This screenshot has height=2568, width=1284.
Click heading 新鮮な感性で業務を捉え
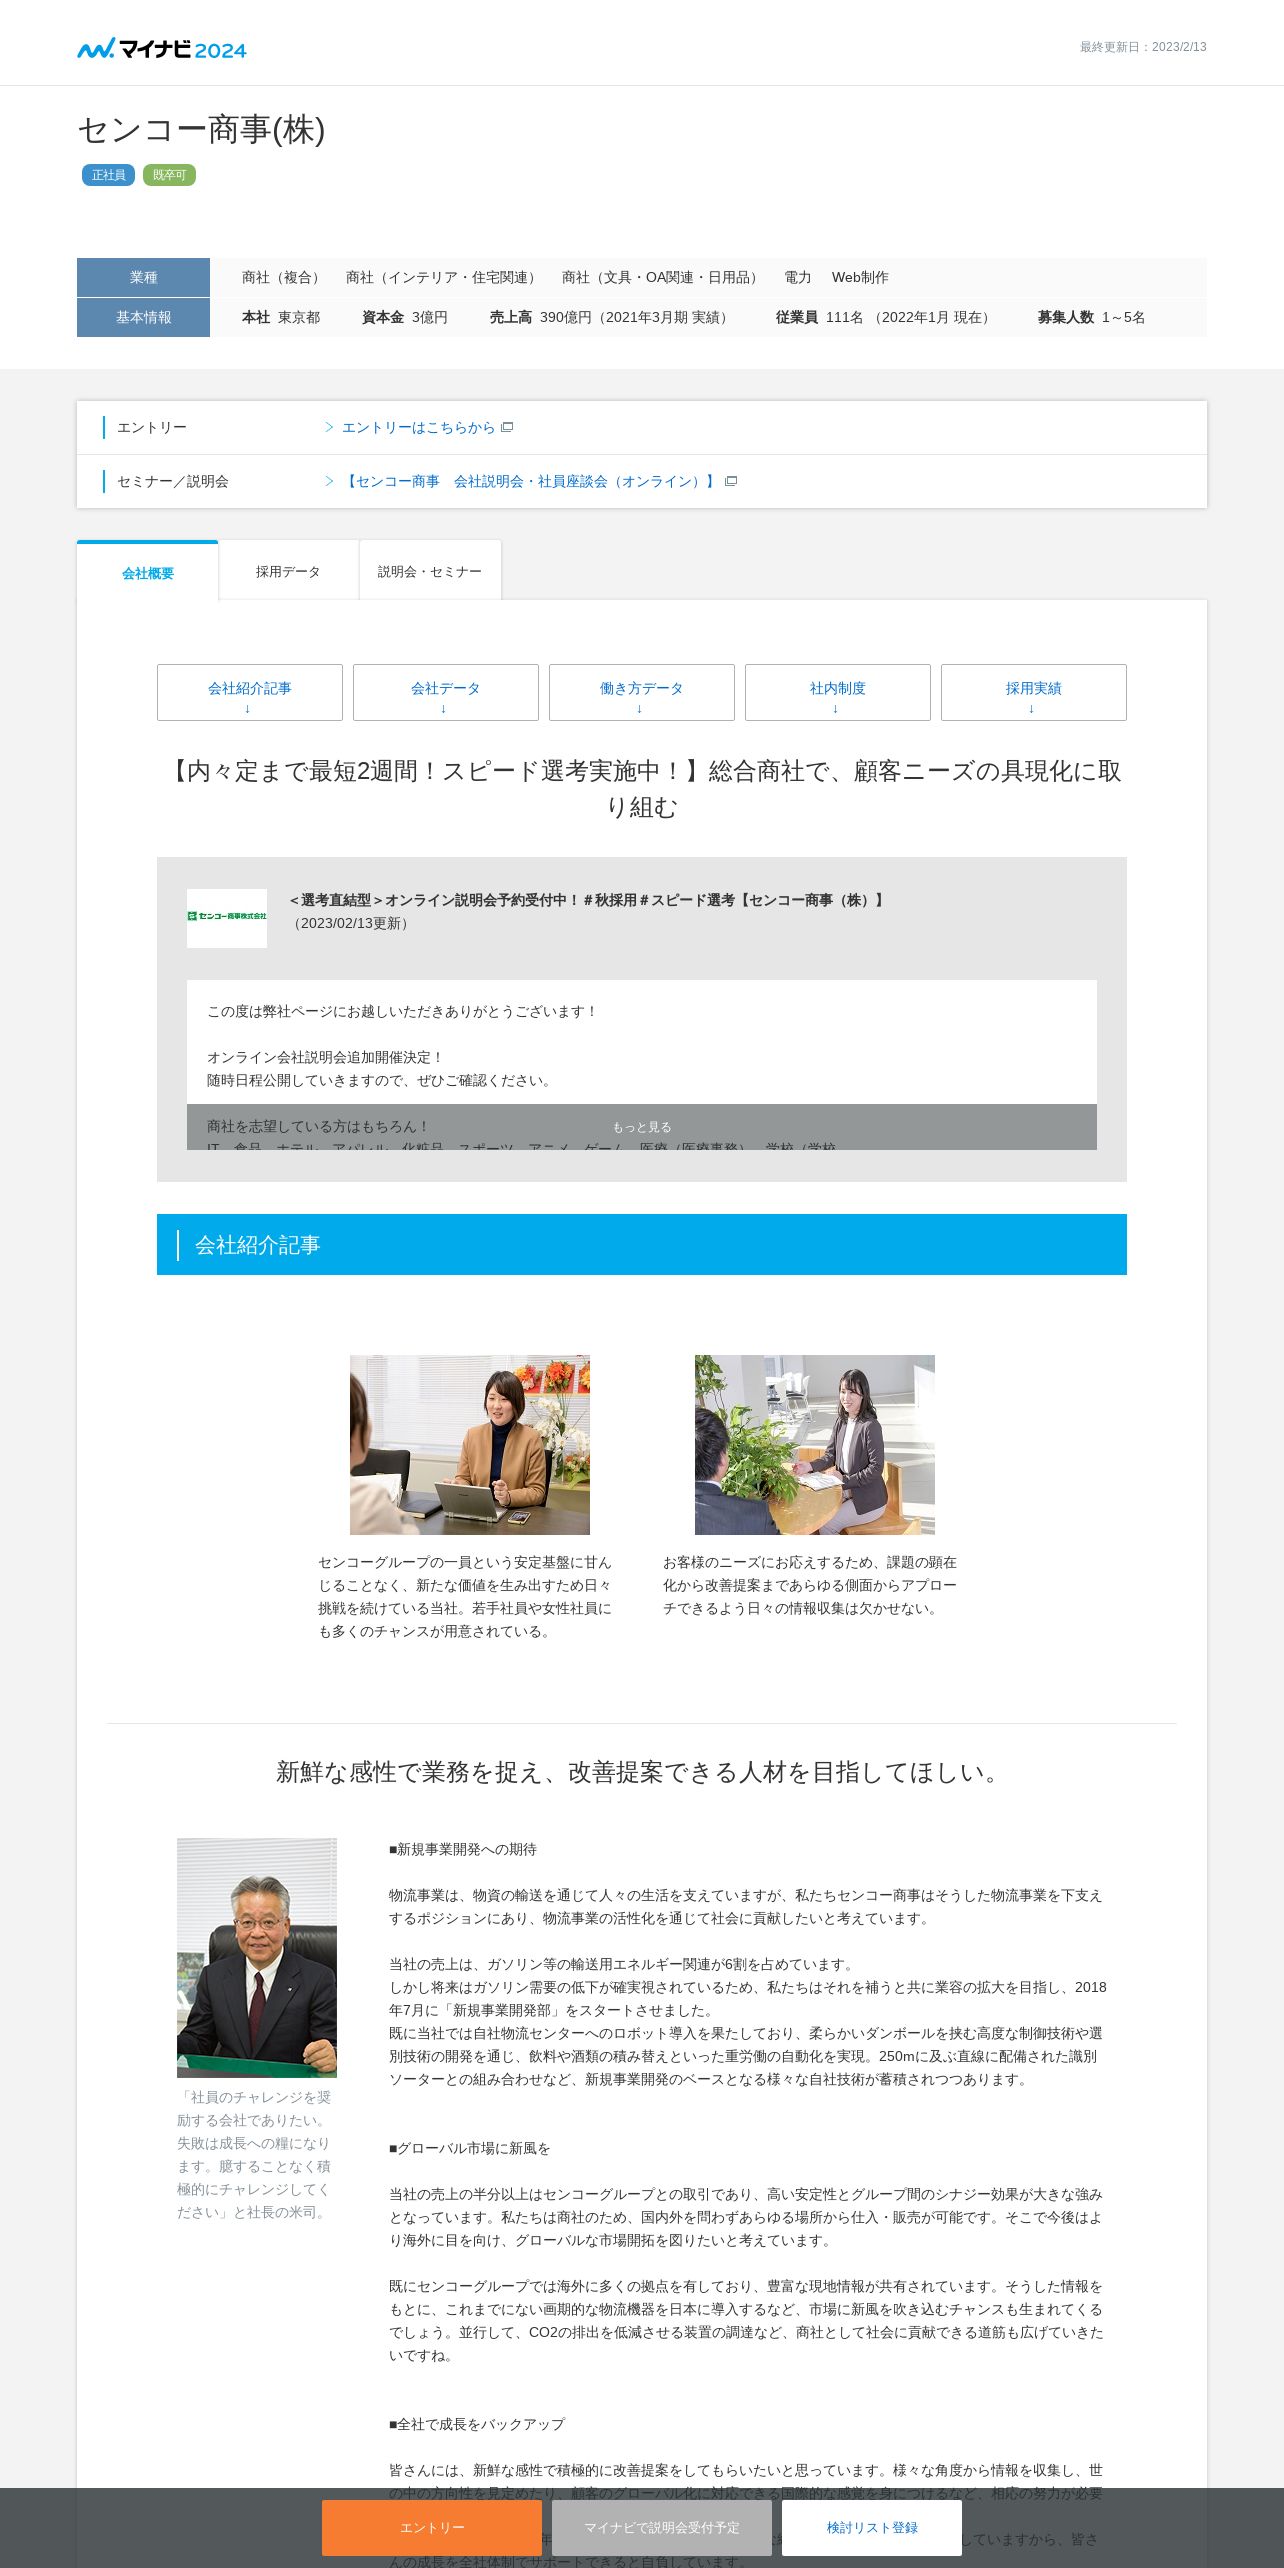pyautogui.click(x=642, y=1772)
